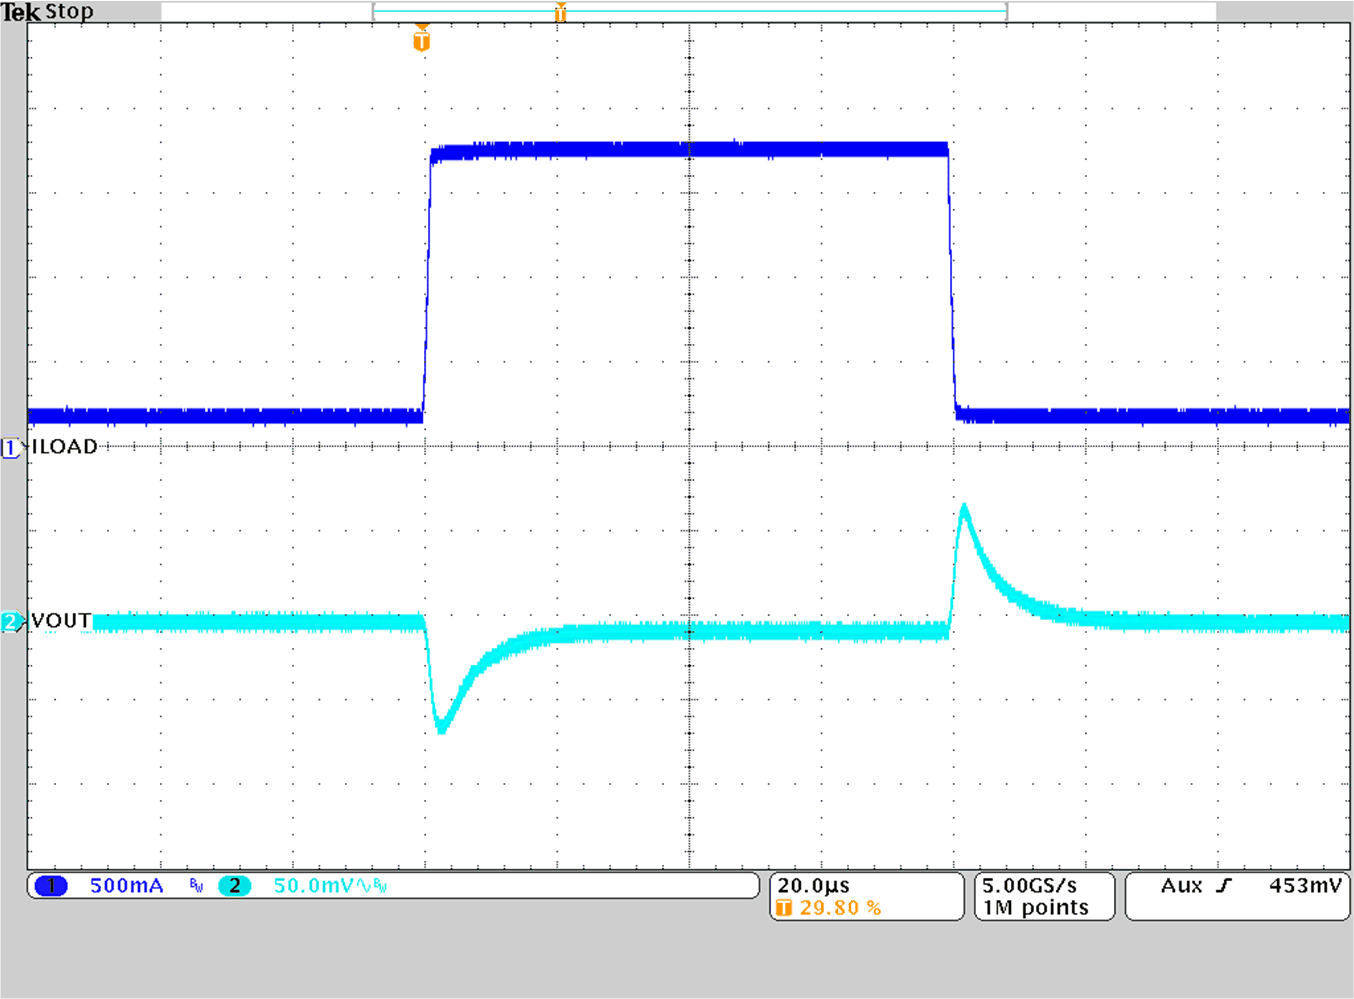The height and width of the screenshot is (999, 1354).
Task: Select the channel 1 position marker on left edge
Action: click(10, 448)
